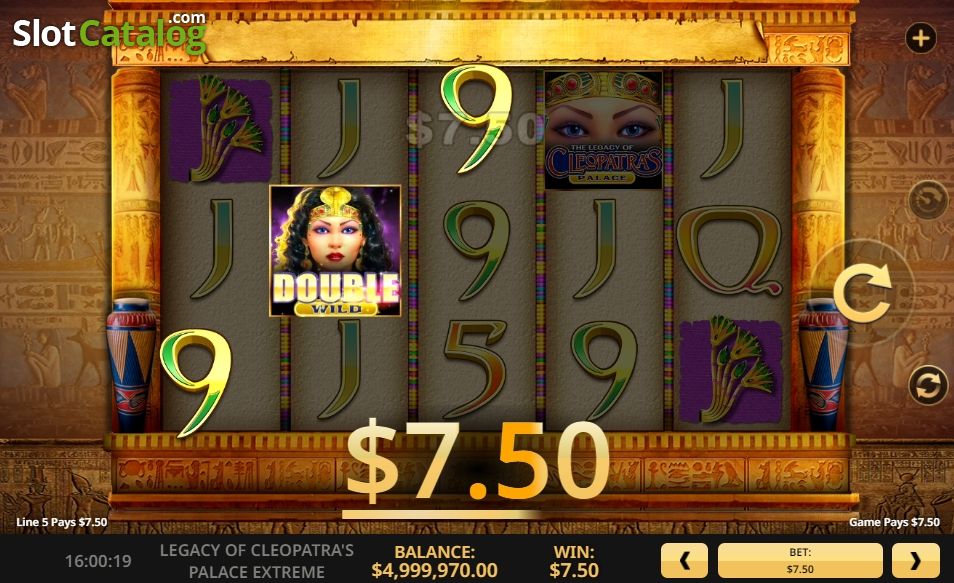The height and width of the screenshot is (583, 954).
Task: Click the number 5 symbol on reel three
Action: 475,369
